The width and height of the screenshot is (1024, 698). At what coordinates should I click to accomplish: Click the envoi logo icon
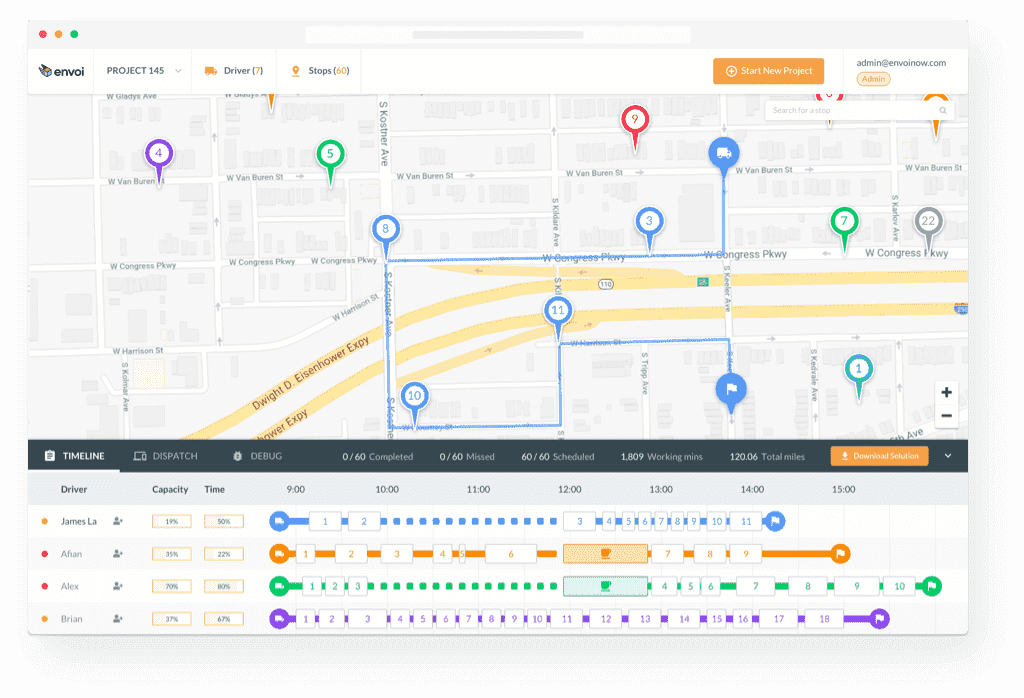pos(46,71)
